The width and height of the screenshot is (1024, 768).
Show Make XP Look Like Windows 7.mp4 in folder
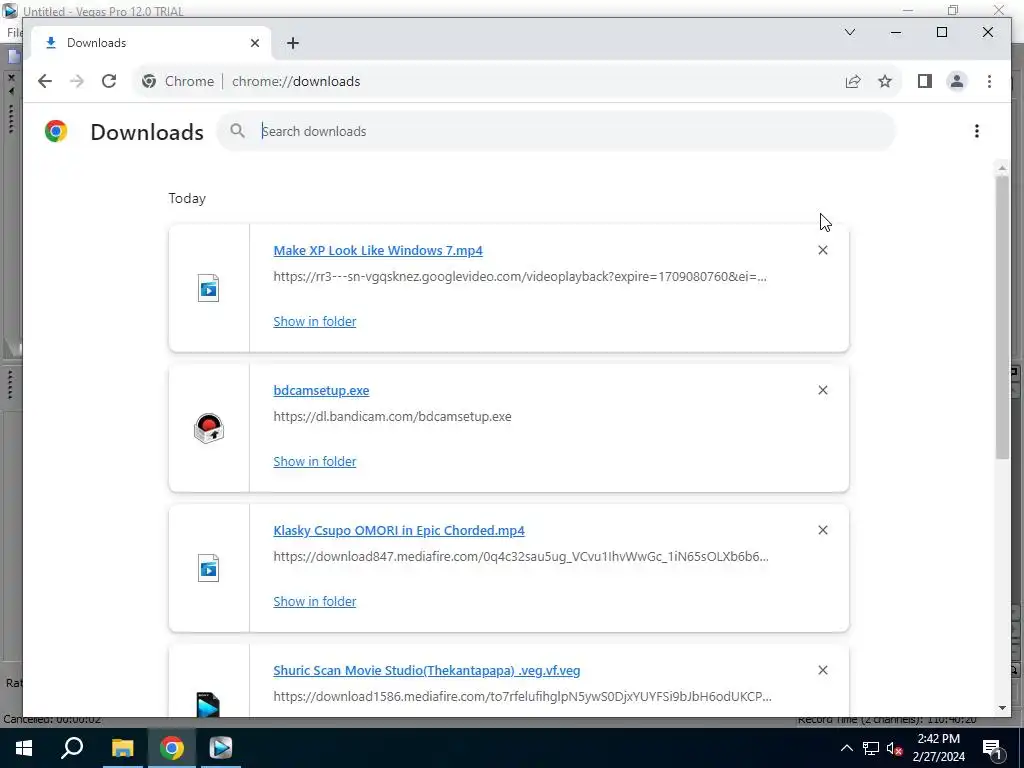coord(315,321)
